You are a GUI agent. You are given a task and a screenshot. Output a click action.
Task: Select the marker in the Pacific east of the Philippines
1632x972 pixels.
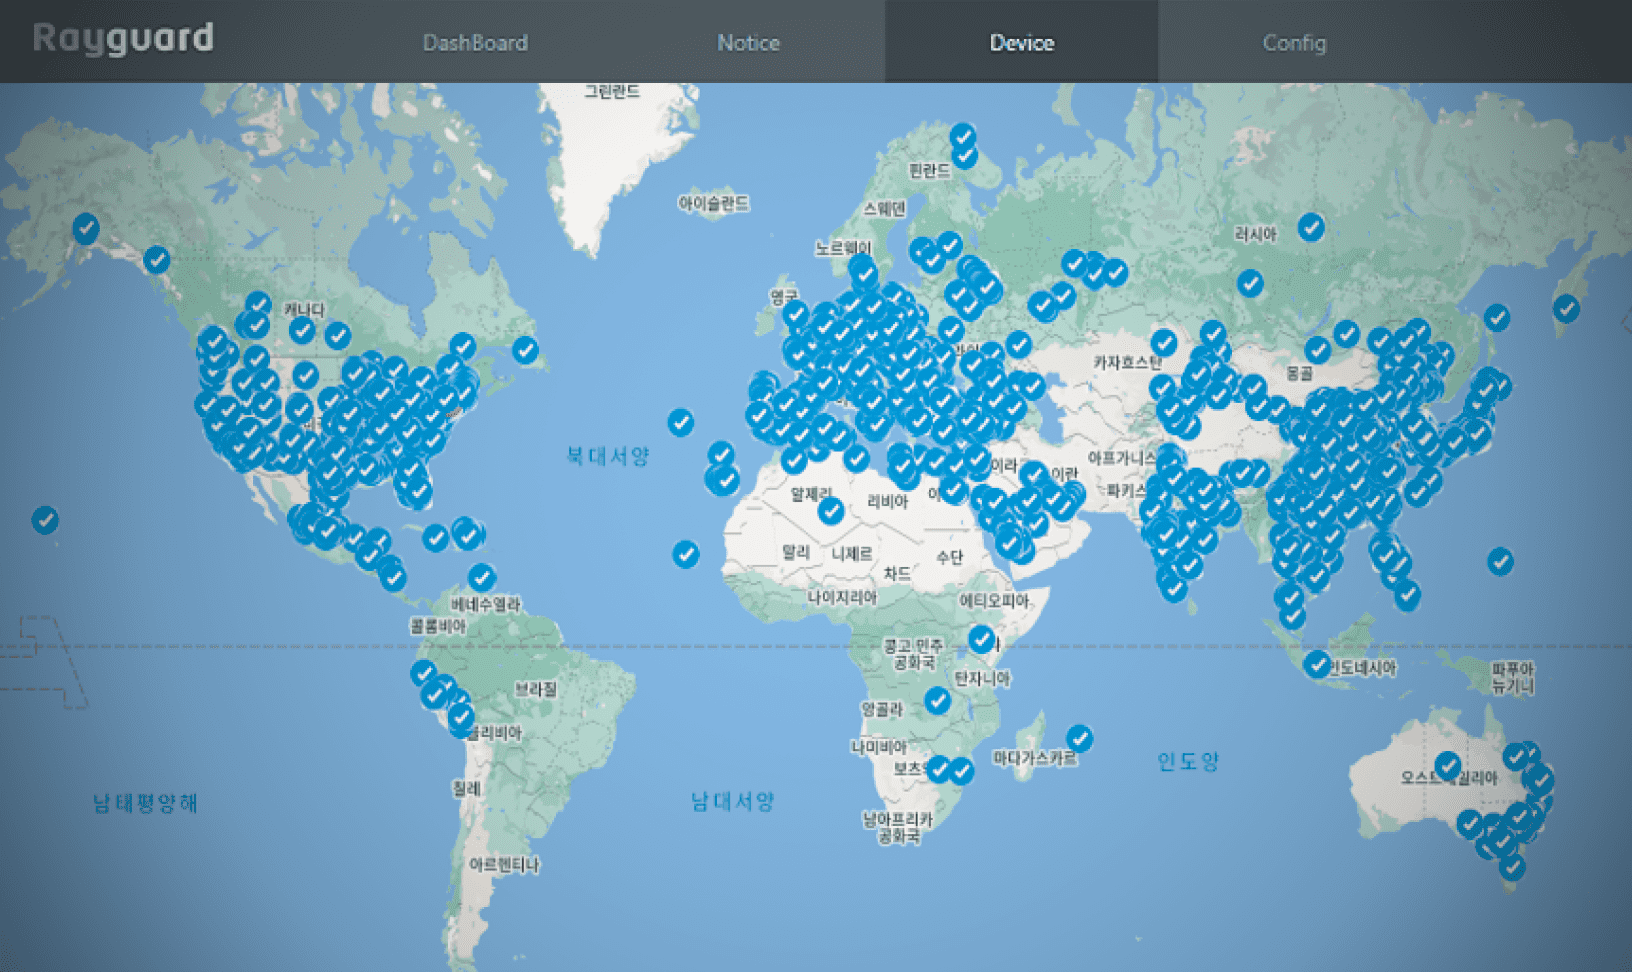click(x=1500, y=560)
